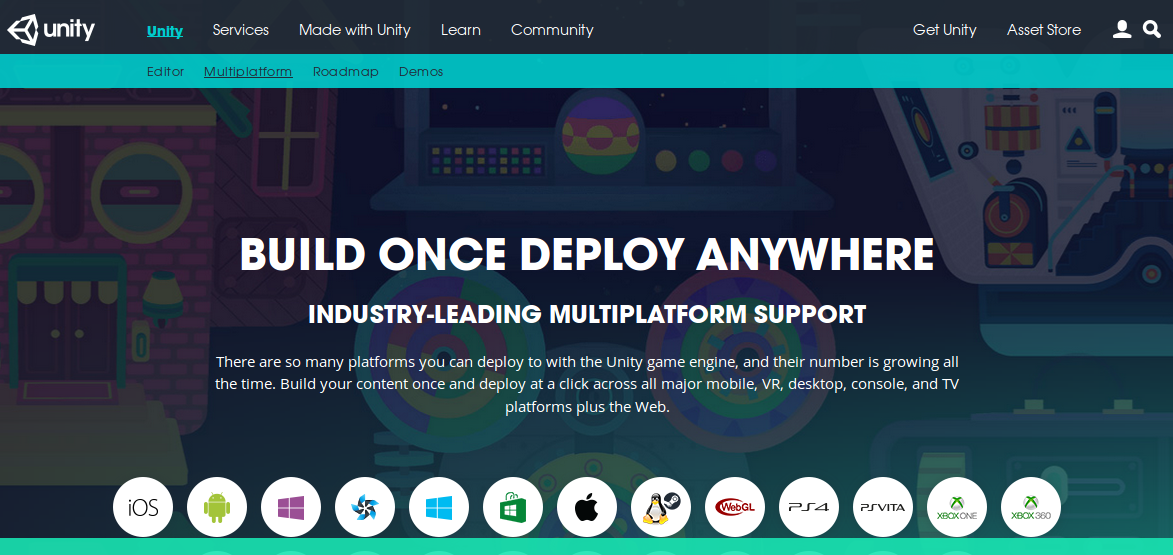
Task: Switch to the Multiplatform sub-navigation tab
Action: [x=248, y=72]
